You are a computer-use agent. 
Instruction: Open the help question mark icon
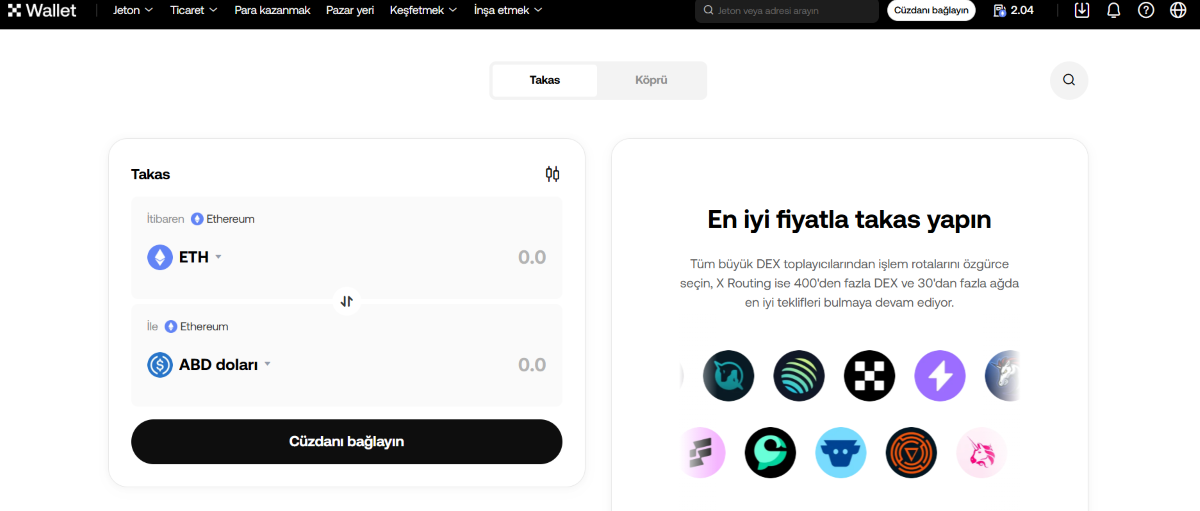pyautogui.click(x=1146, y=10)
